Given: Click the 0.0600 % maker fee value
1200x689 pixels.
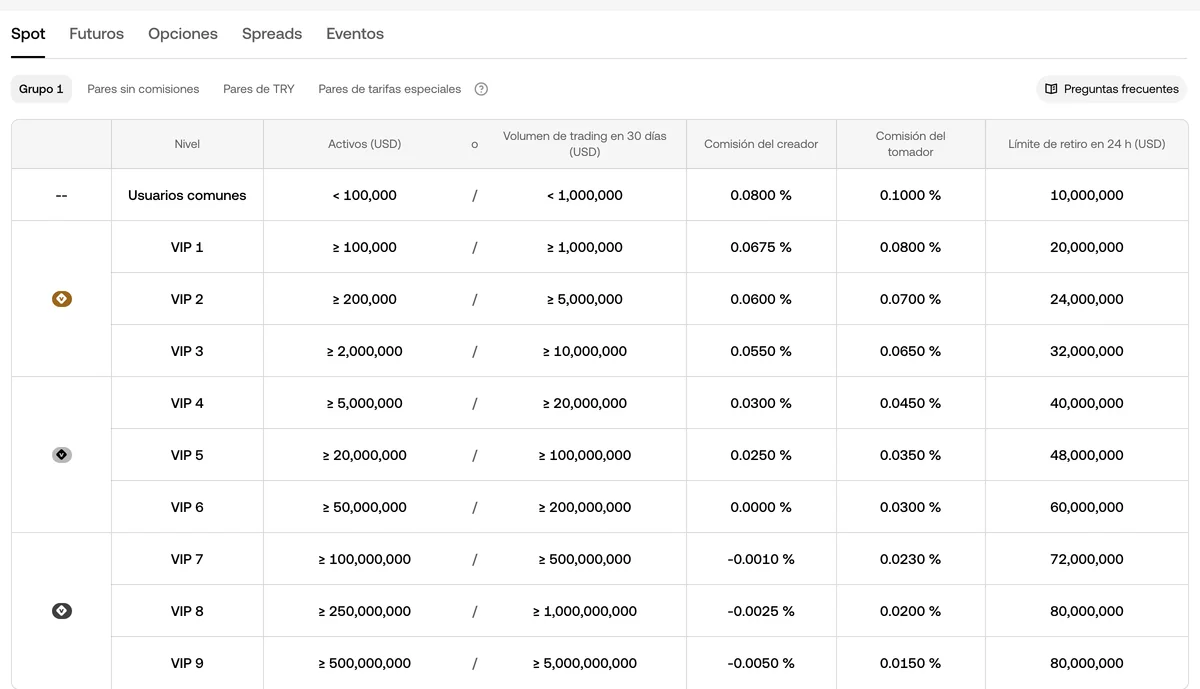Looking at the screenshot, I should point(761,299).
